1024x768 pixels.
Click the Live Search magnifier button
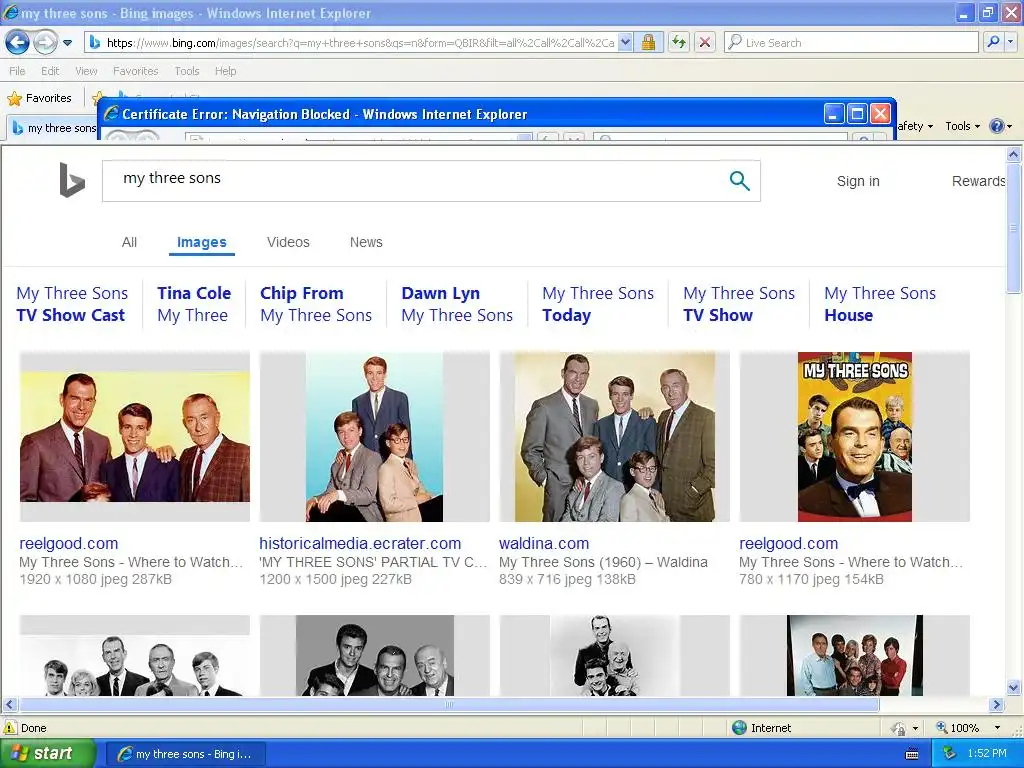(x=993, y=43)
